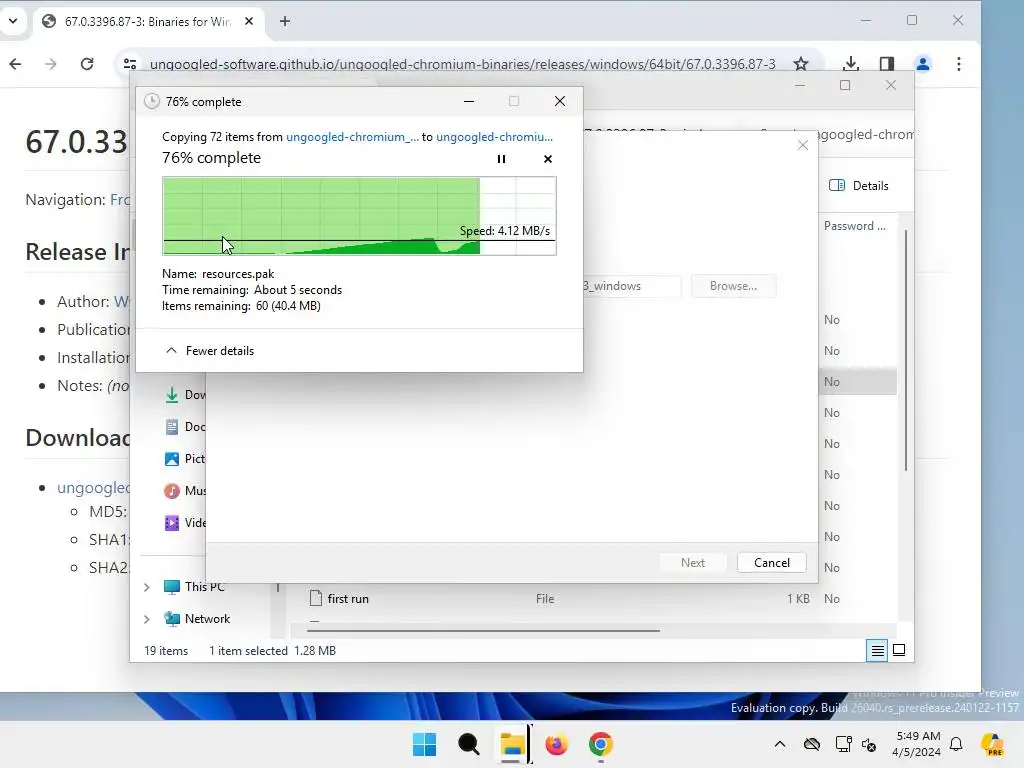Open Downloads folder in Explorer sidebar
The width and height of the screenshot is (1024, 768).
184,394
